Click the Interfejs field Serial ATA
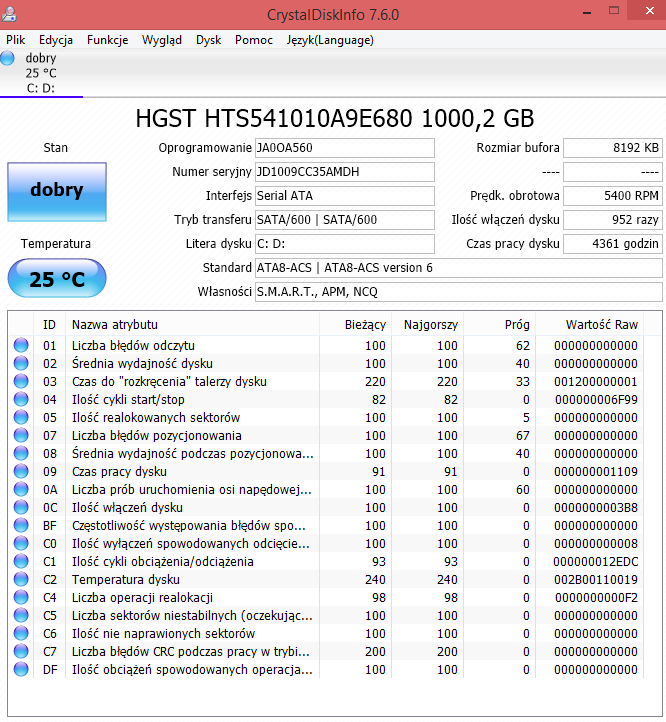 pos(345,196)
